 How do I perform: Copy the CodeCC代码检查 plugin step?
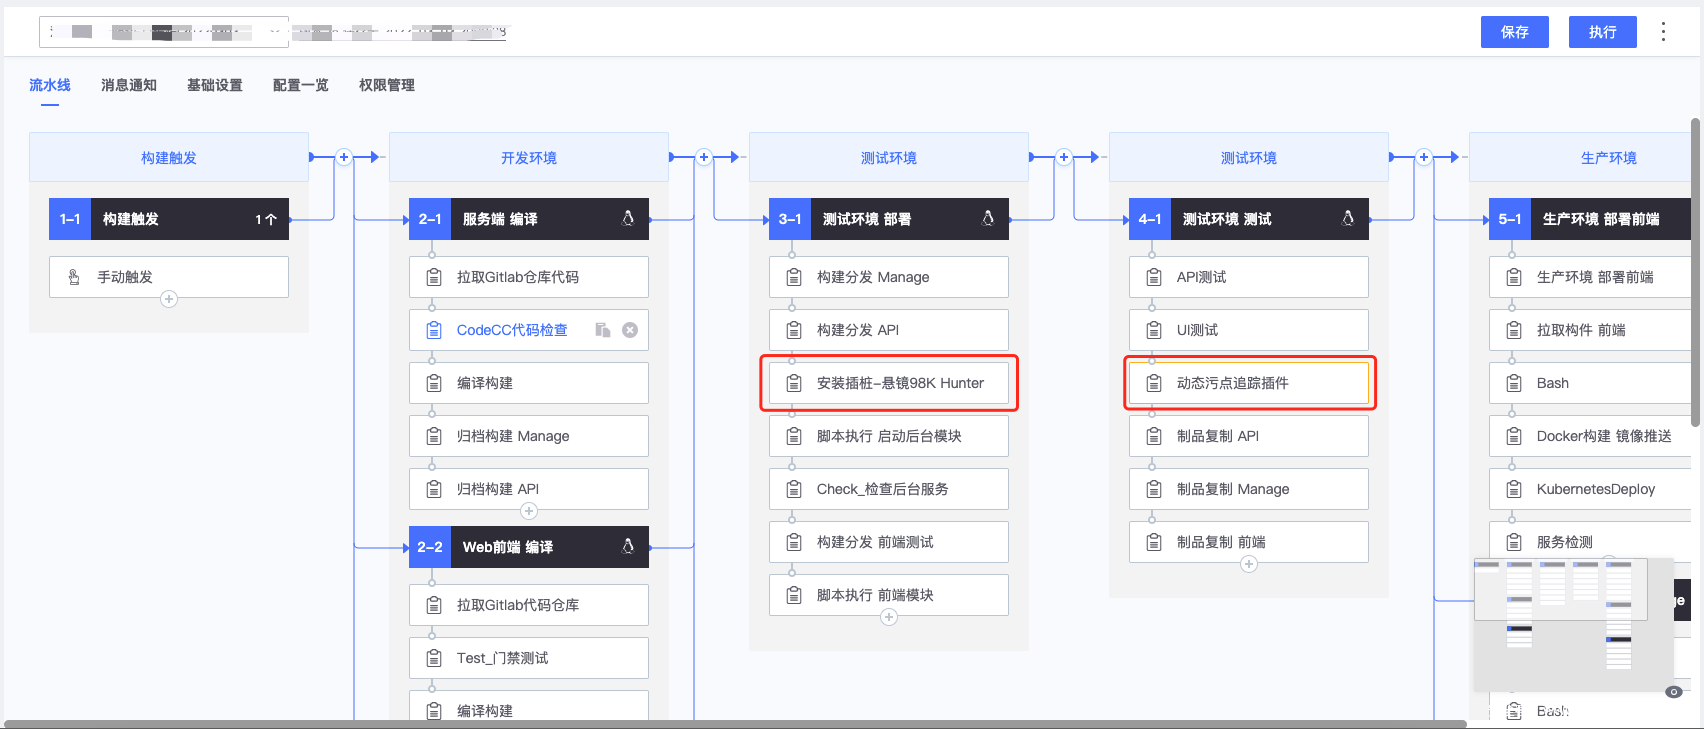click(602, 330)
